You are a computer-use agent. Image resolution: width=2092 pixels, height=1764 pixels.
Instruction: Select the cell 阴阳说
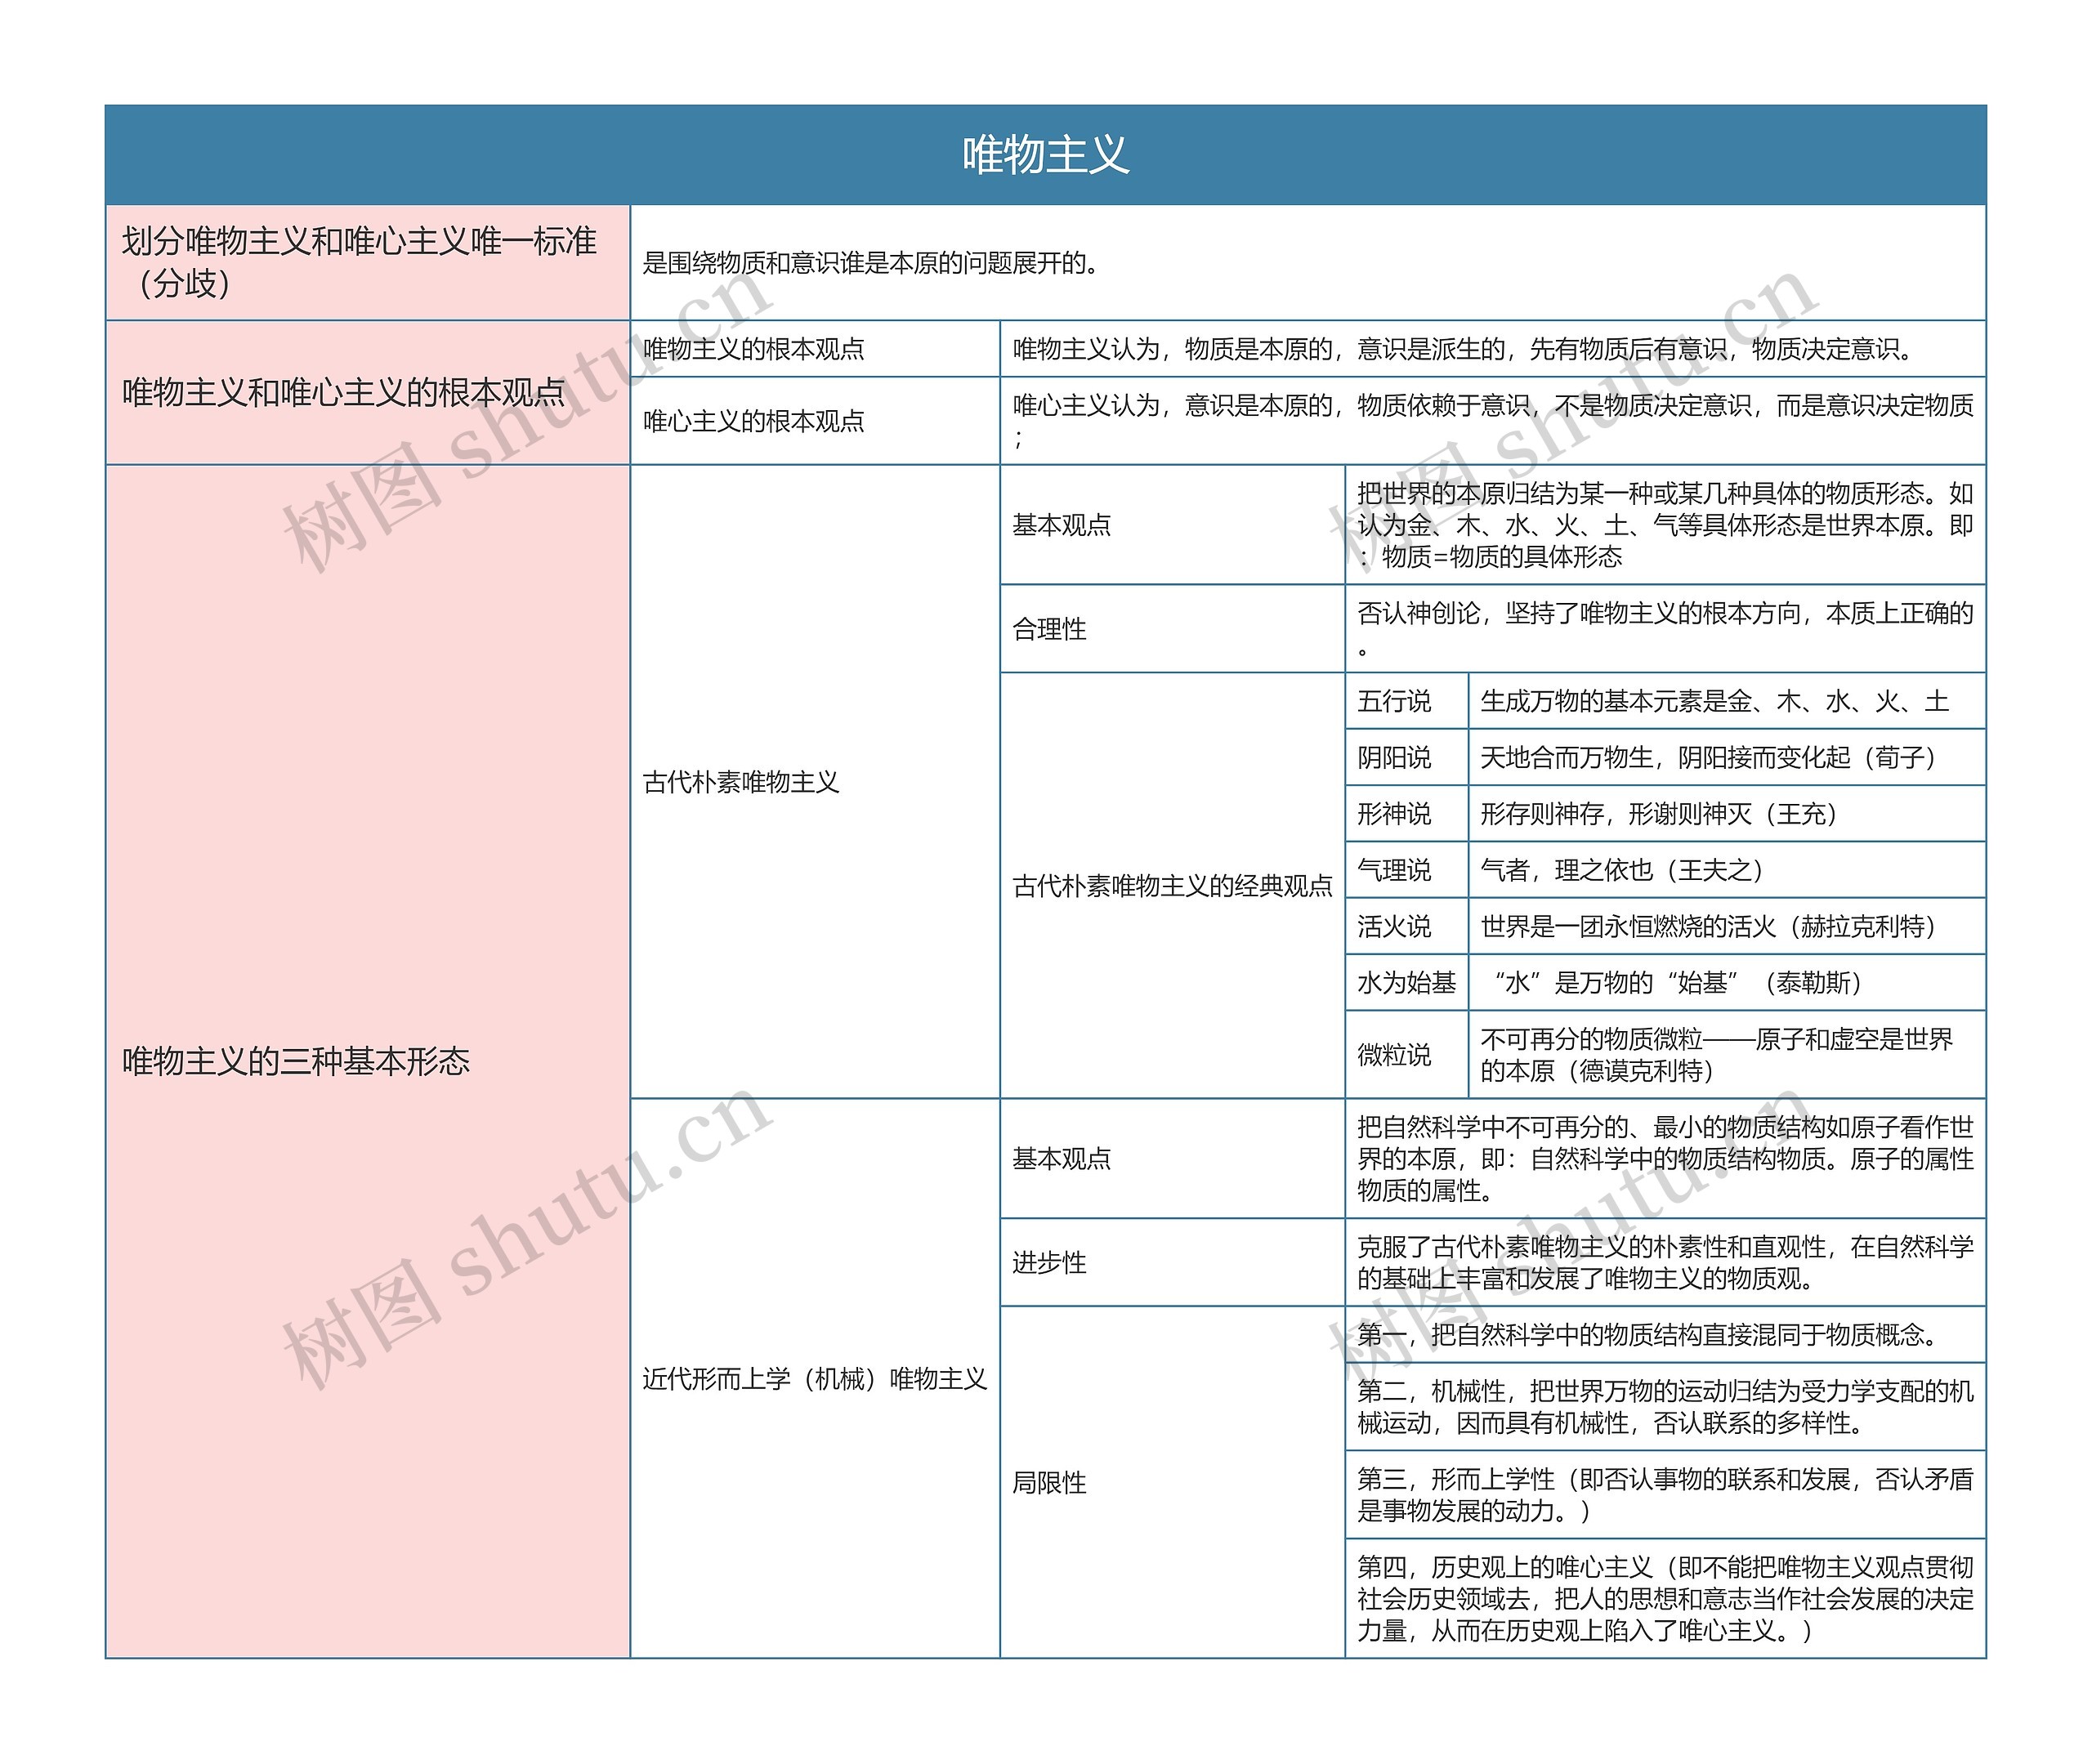click(1406, 757)
